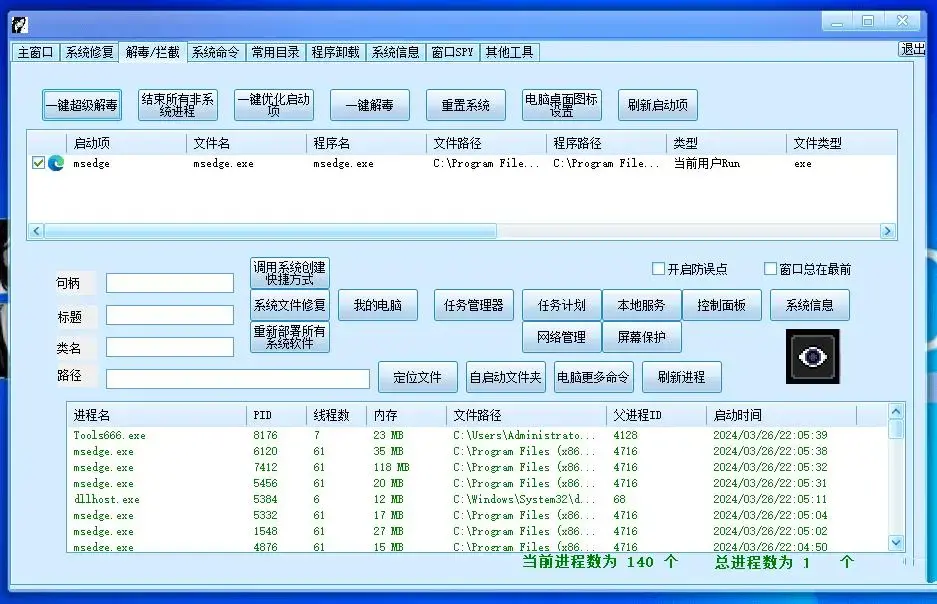Uncheck the msedge startup item
Image resolution: width=937 pixels, height=604 pixels.
[38, 163]
